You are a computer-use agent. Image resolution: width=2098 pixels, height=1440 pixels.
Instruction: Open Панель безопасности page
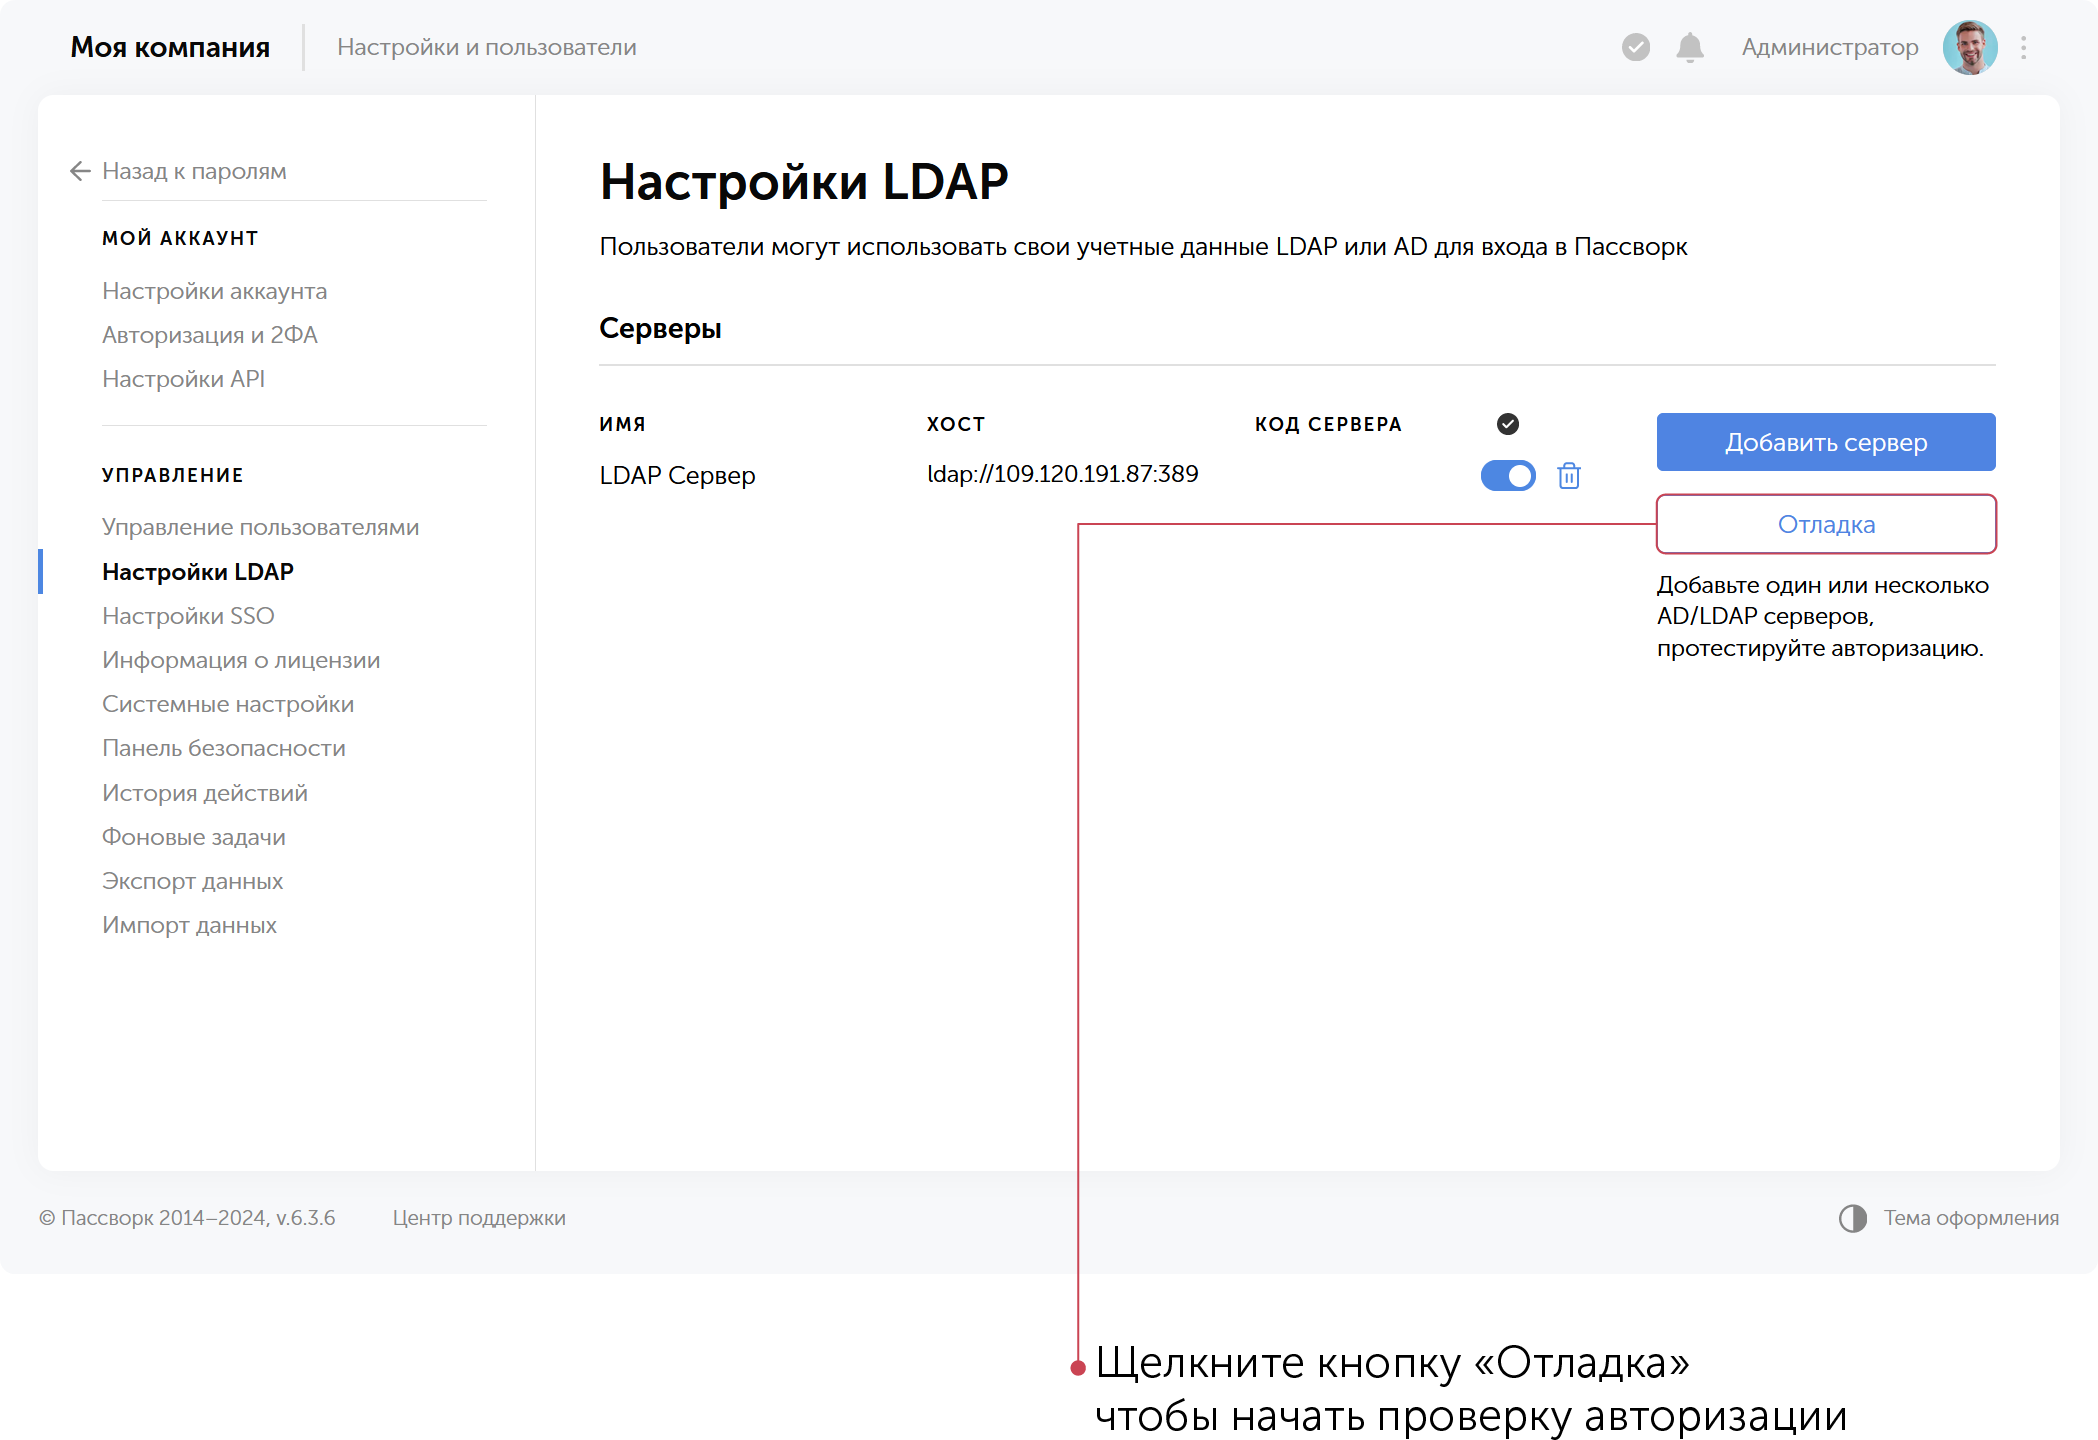(224, 748)
